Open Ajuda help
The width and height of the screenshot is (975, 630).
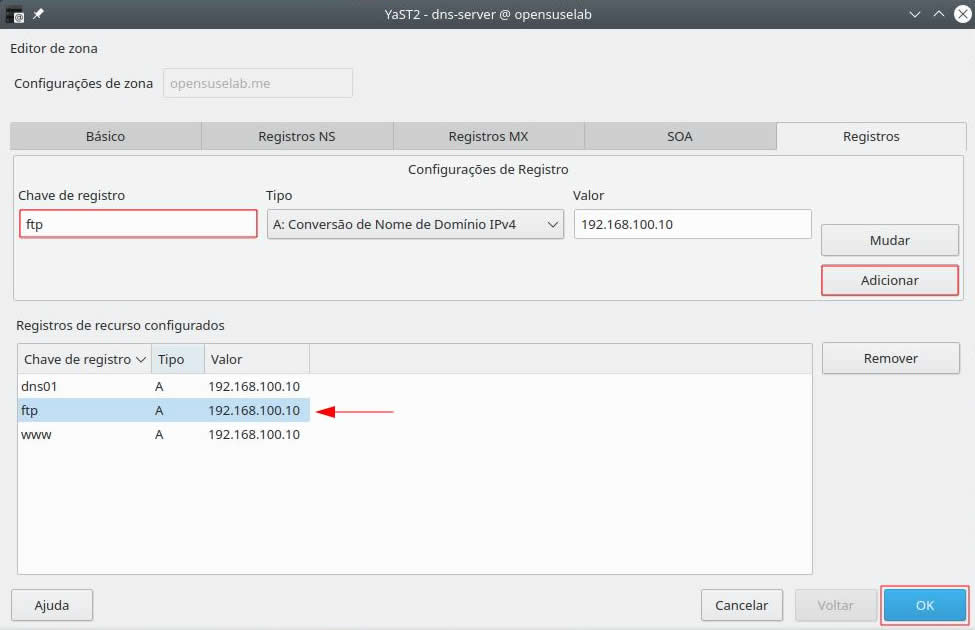tap(52, 605)
